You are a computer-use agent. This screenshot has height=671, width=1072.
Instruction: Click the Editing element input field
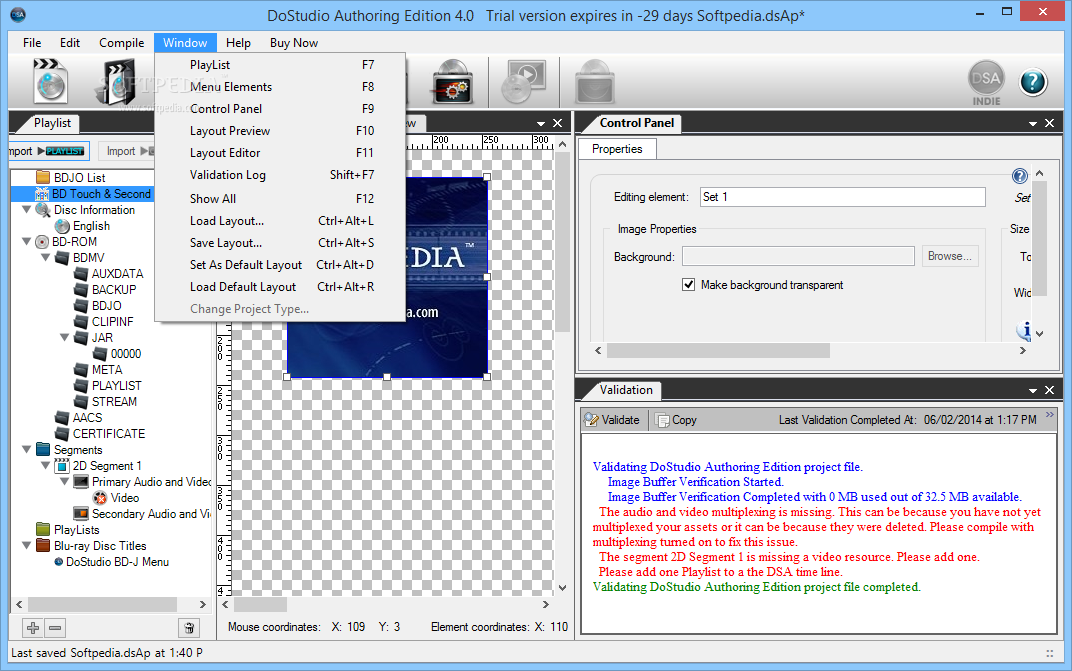pos(842,197)
